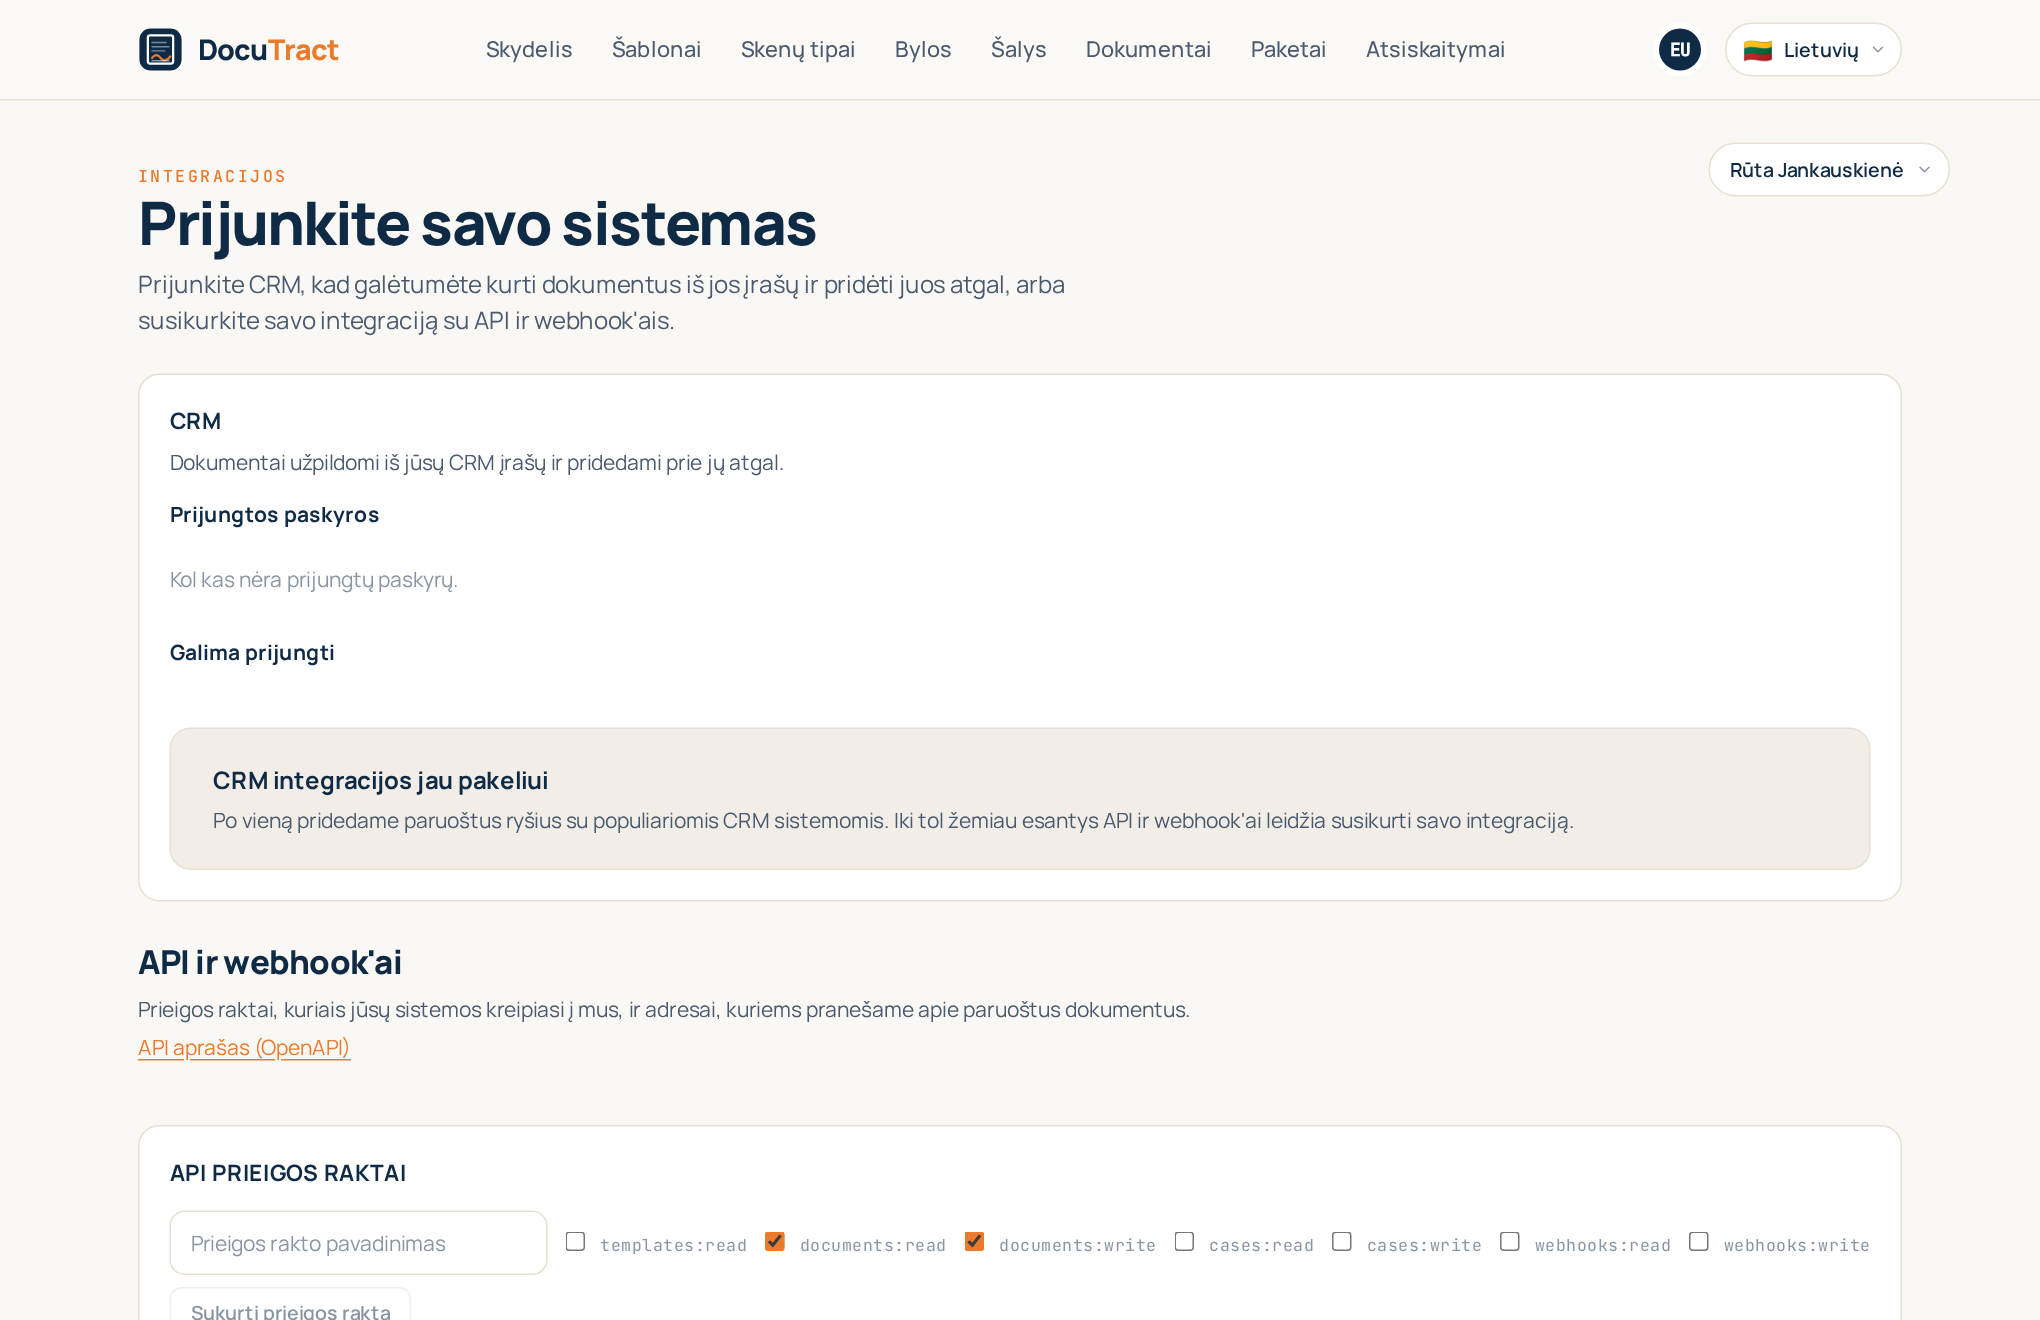Image resolution: width=2040 pixels, height=1320 pixels.
Task: Click the 'Prijungtos paskyros' subheading
Action: 274,515
